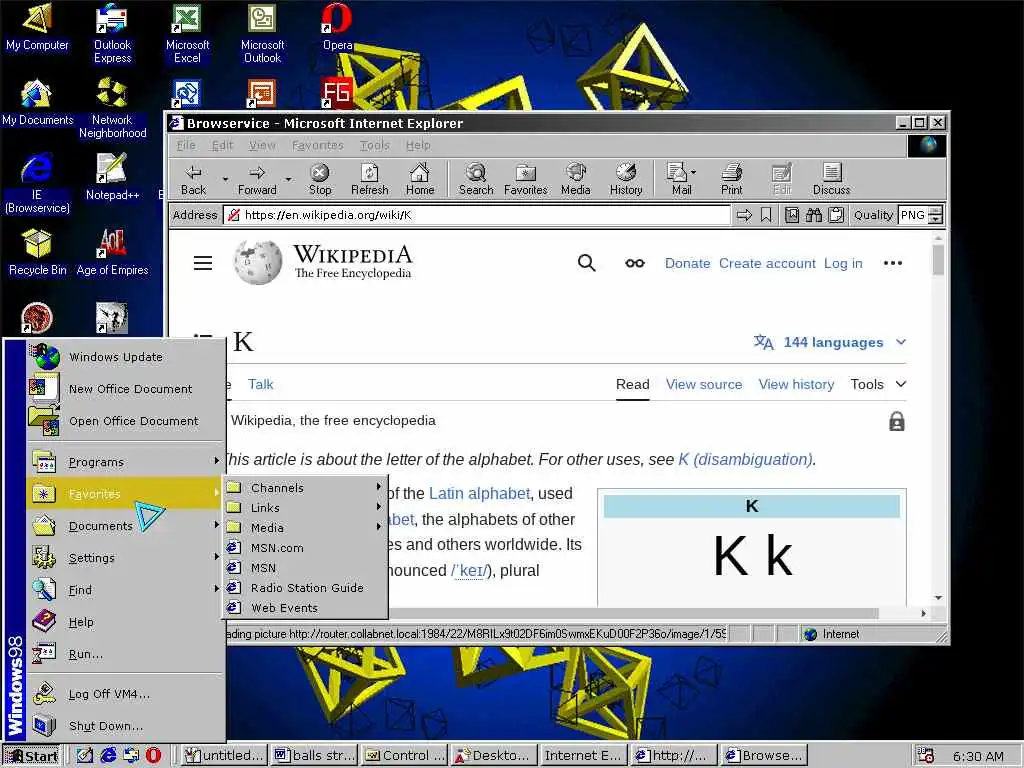Open the Search pane from toolbar

[476, 179]
